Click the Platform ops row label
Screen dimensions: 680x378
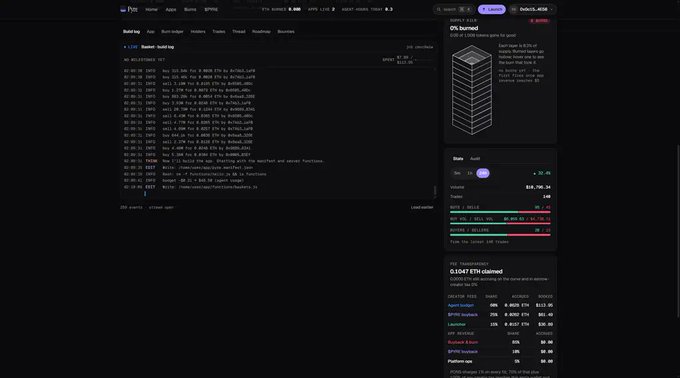click(x=460, y=361)
